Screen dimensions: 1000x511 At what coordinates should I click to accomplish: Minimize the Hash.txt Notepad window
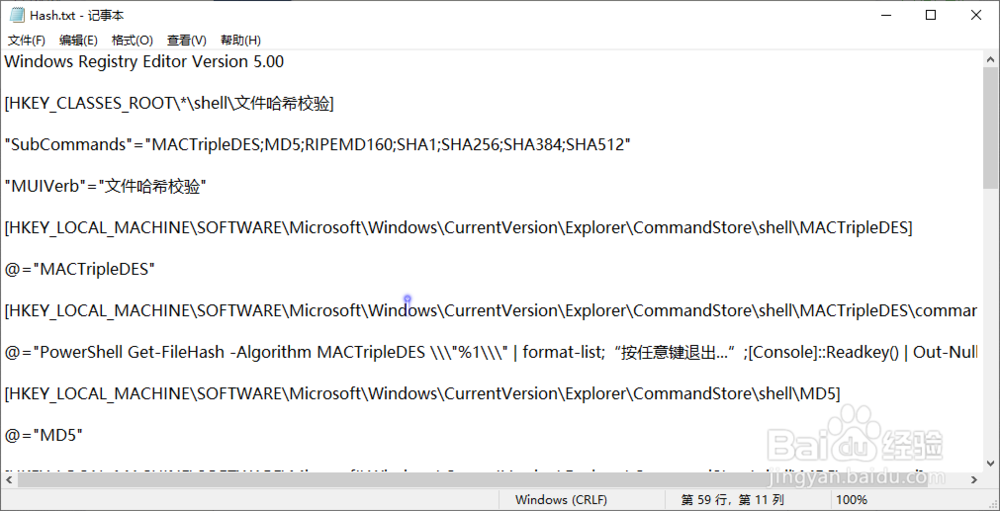(885, 15)
